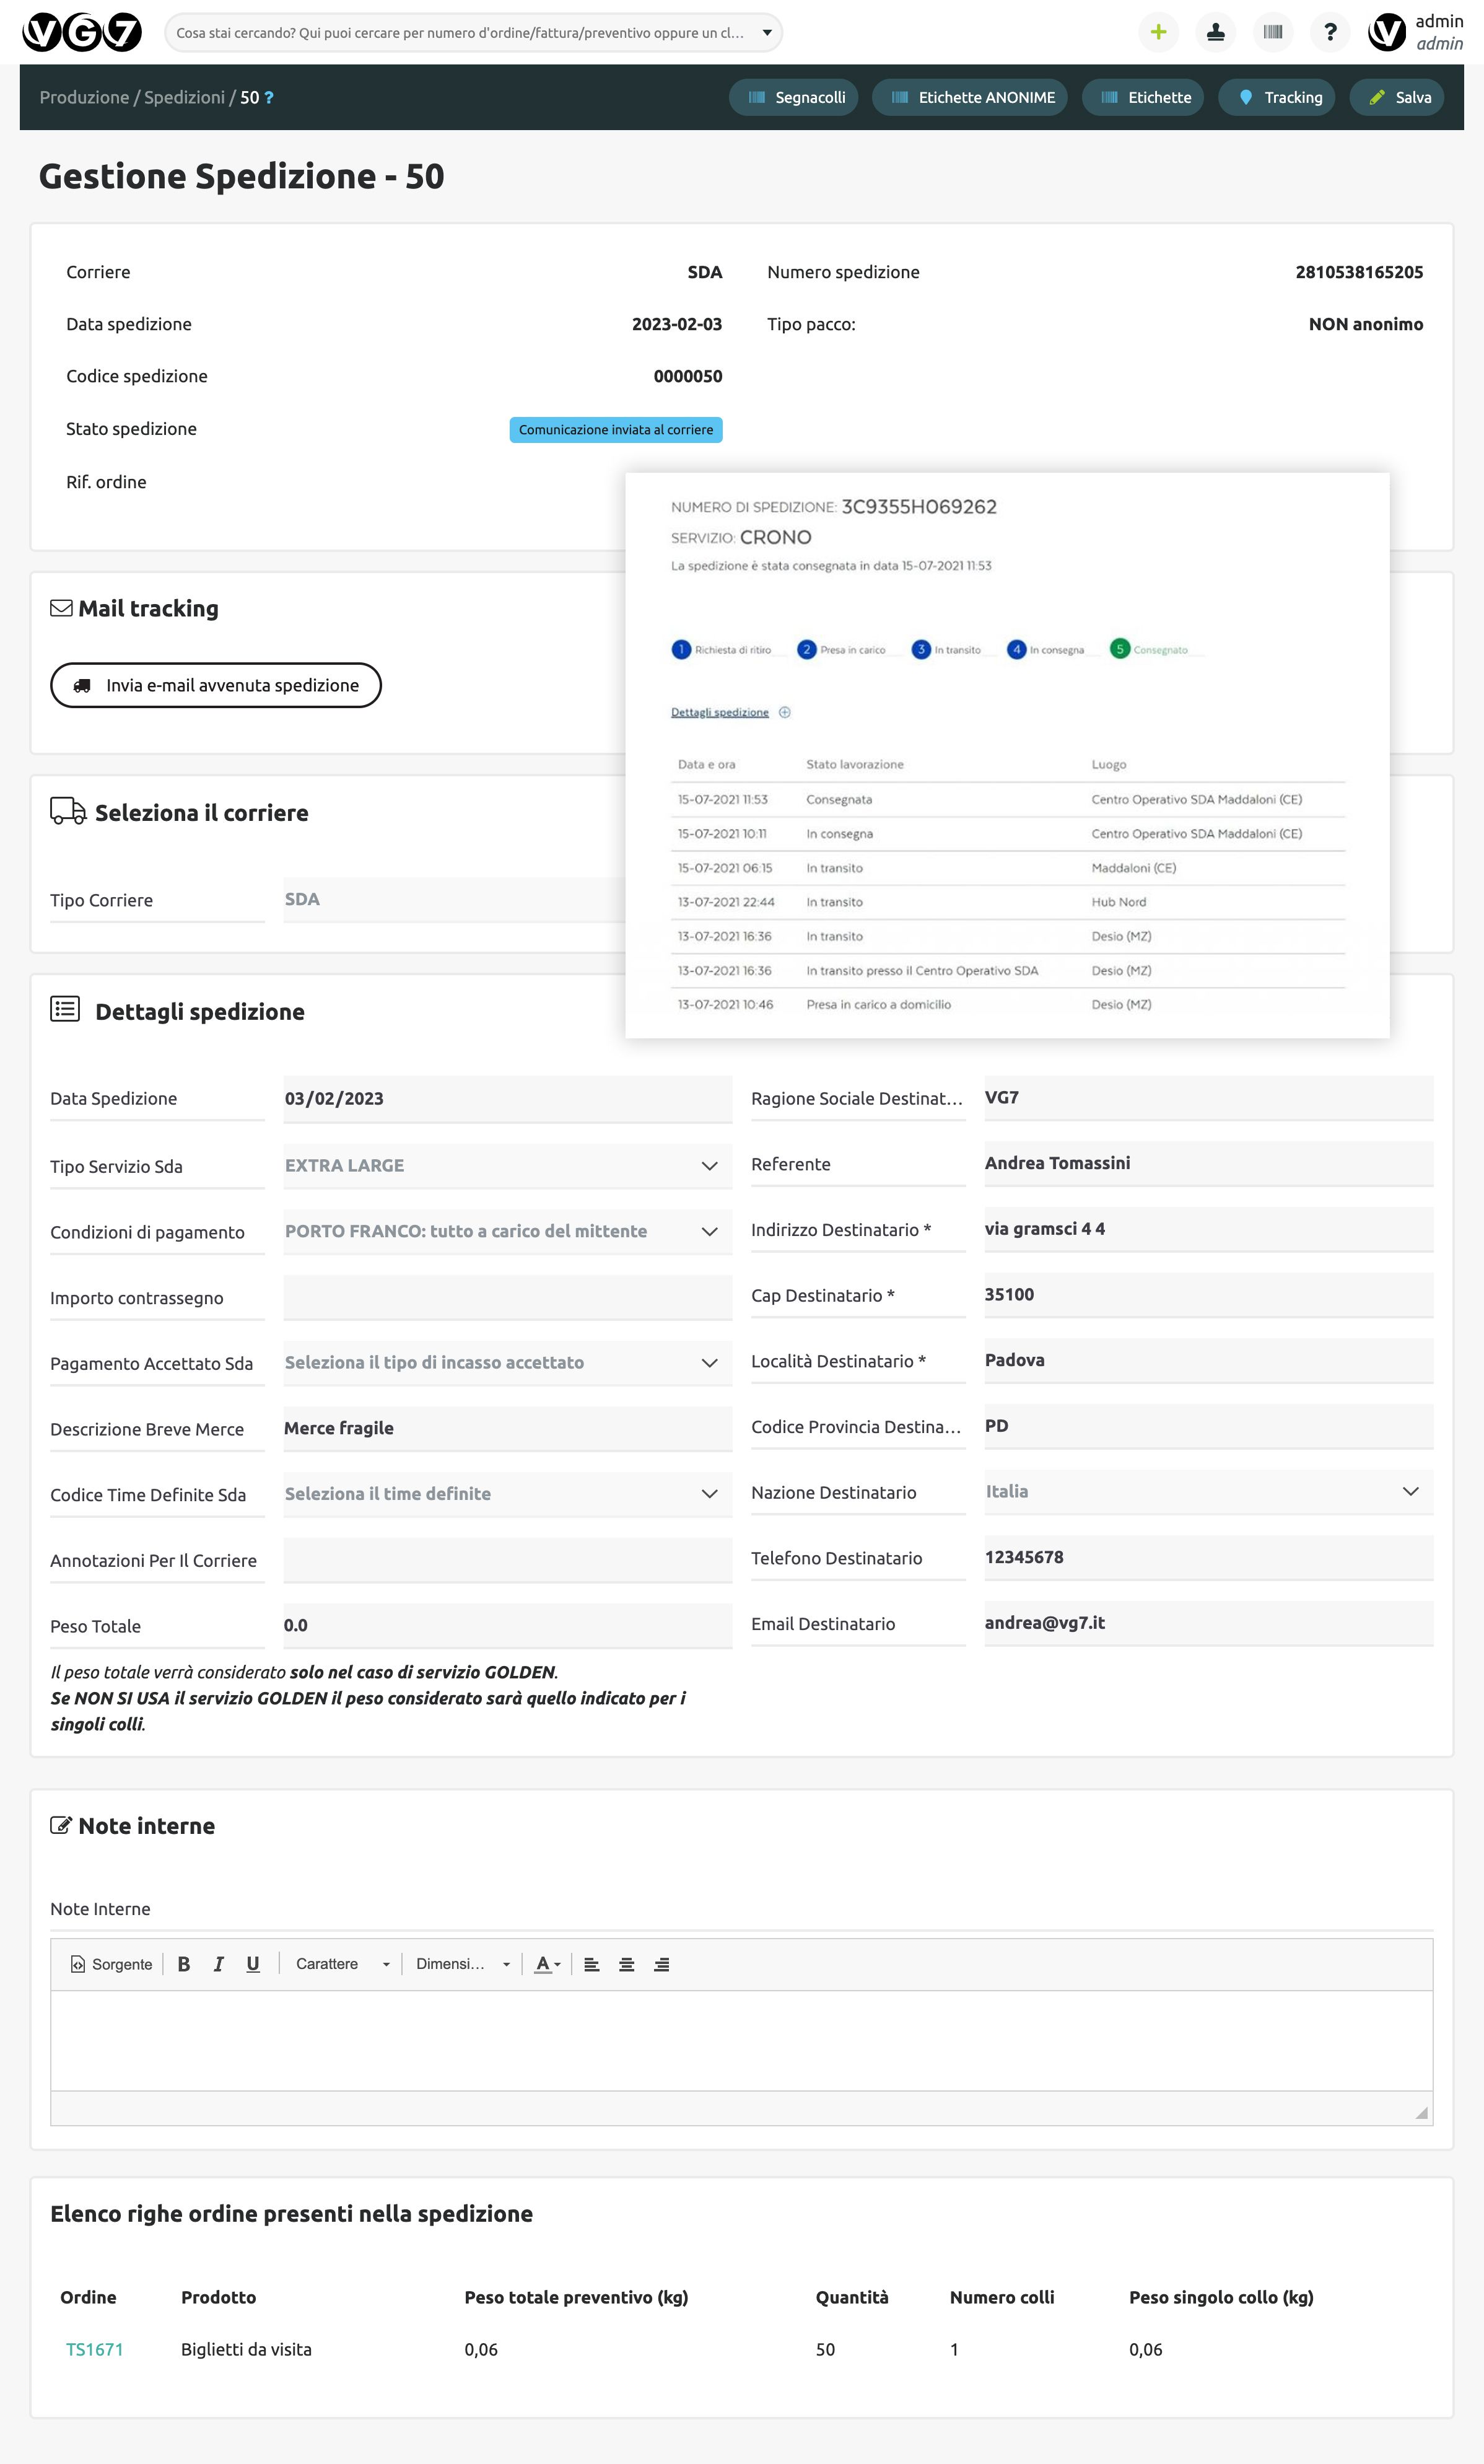Click the SDA tracking screenshot thumbnail
This screenshot has width=1484, height=2464.
click(x=1007, y=755)
